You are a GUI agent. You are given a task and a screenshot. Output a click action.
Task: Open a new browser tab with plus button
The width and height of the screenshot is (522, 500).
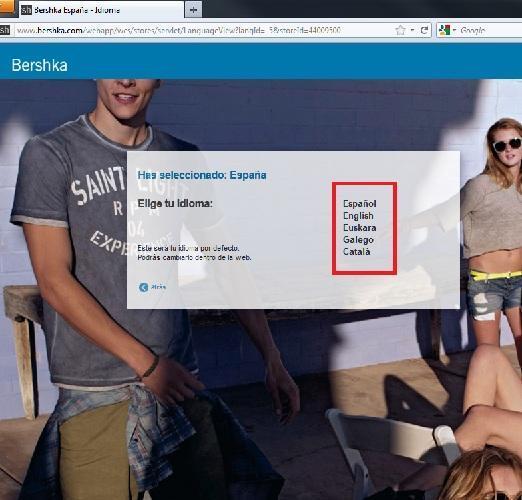[193, 10]
